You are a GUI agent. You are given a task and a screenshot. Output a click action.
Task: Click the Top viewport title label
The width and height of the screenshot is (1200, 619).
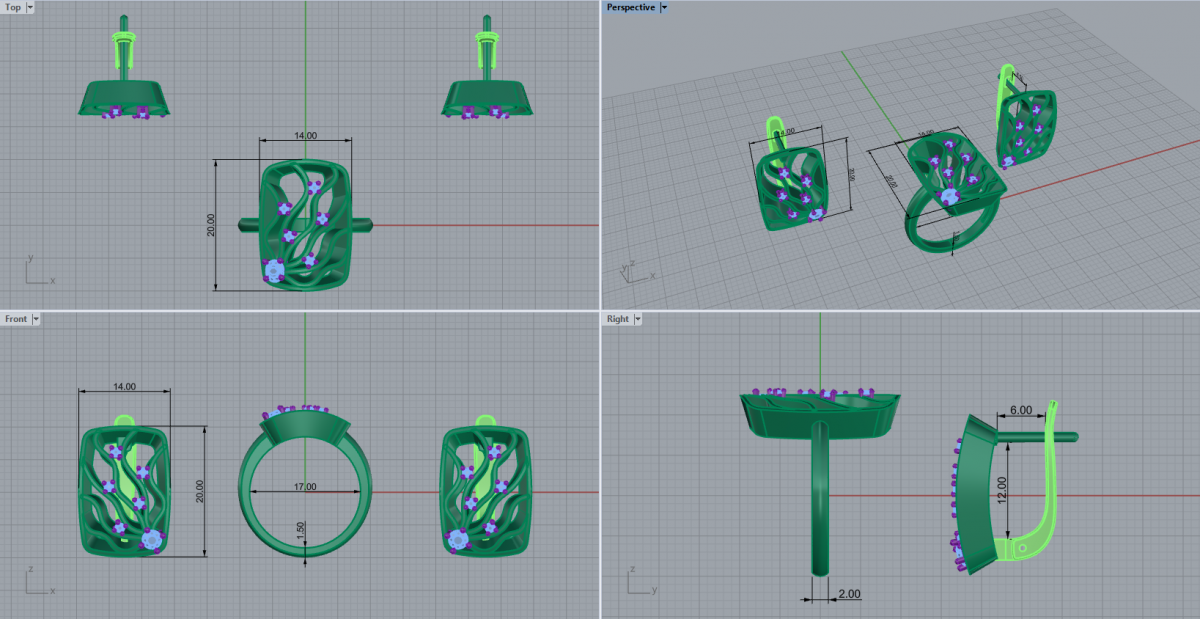coord(13,7)
